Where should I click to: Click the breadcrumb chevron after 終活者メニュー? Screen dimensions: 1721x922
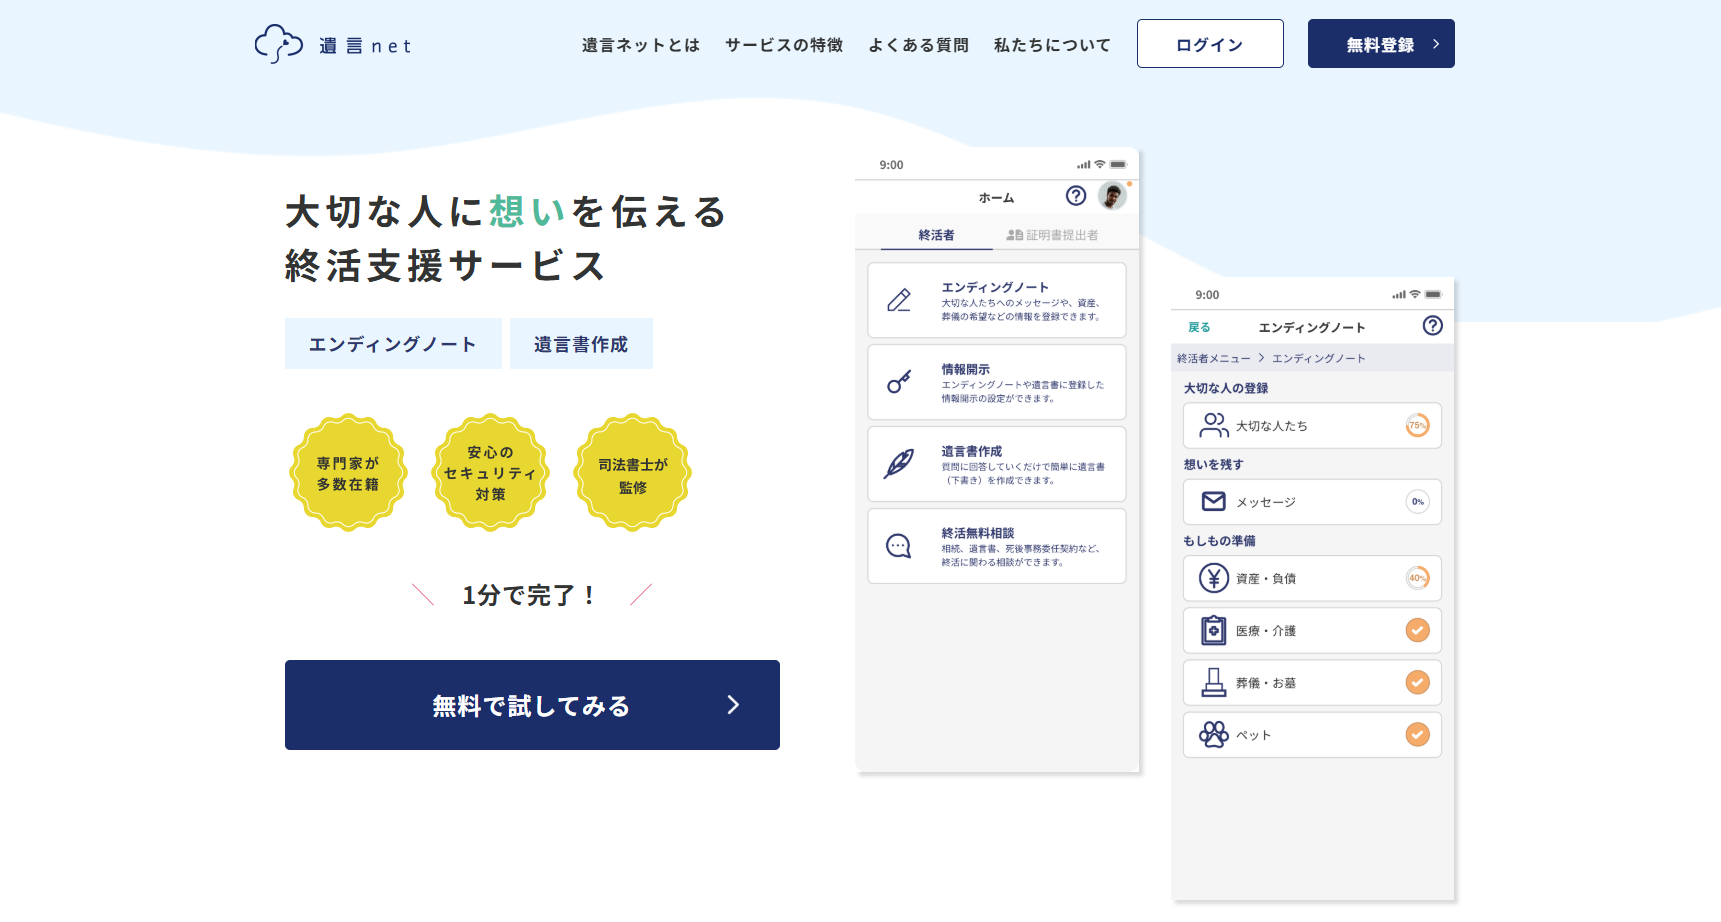point(1261,358)
